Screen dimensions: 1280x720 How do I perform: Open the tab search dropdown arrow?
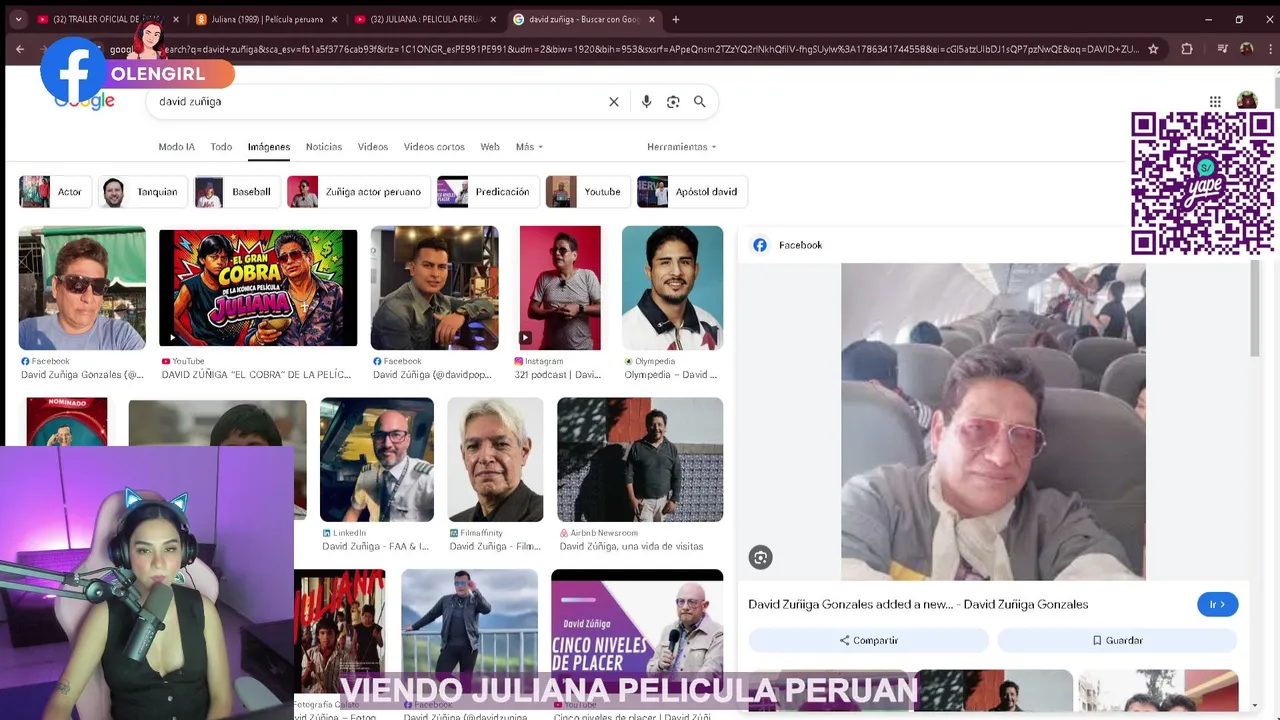coord(18,19)
